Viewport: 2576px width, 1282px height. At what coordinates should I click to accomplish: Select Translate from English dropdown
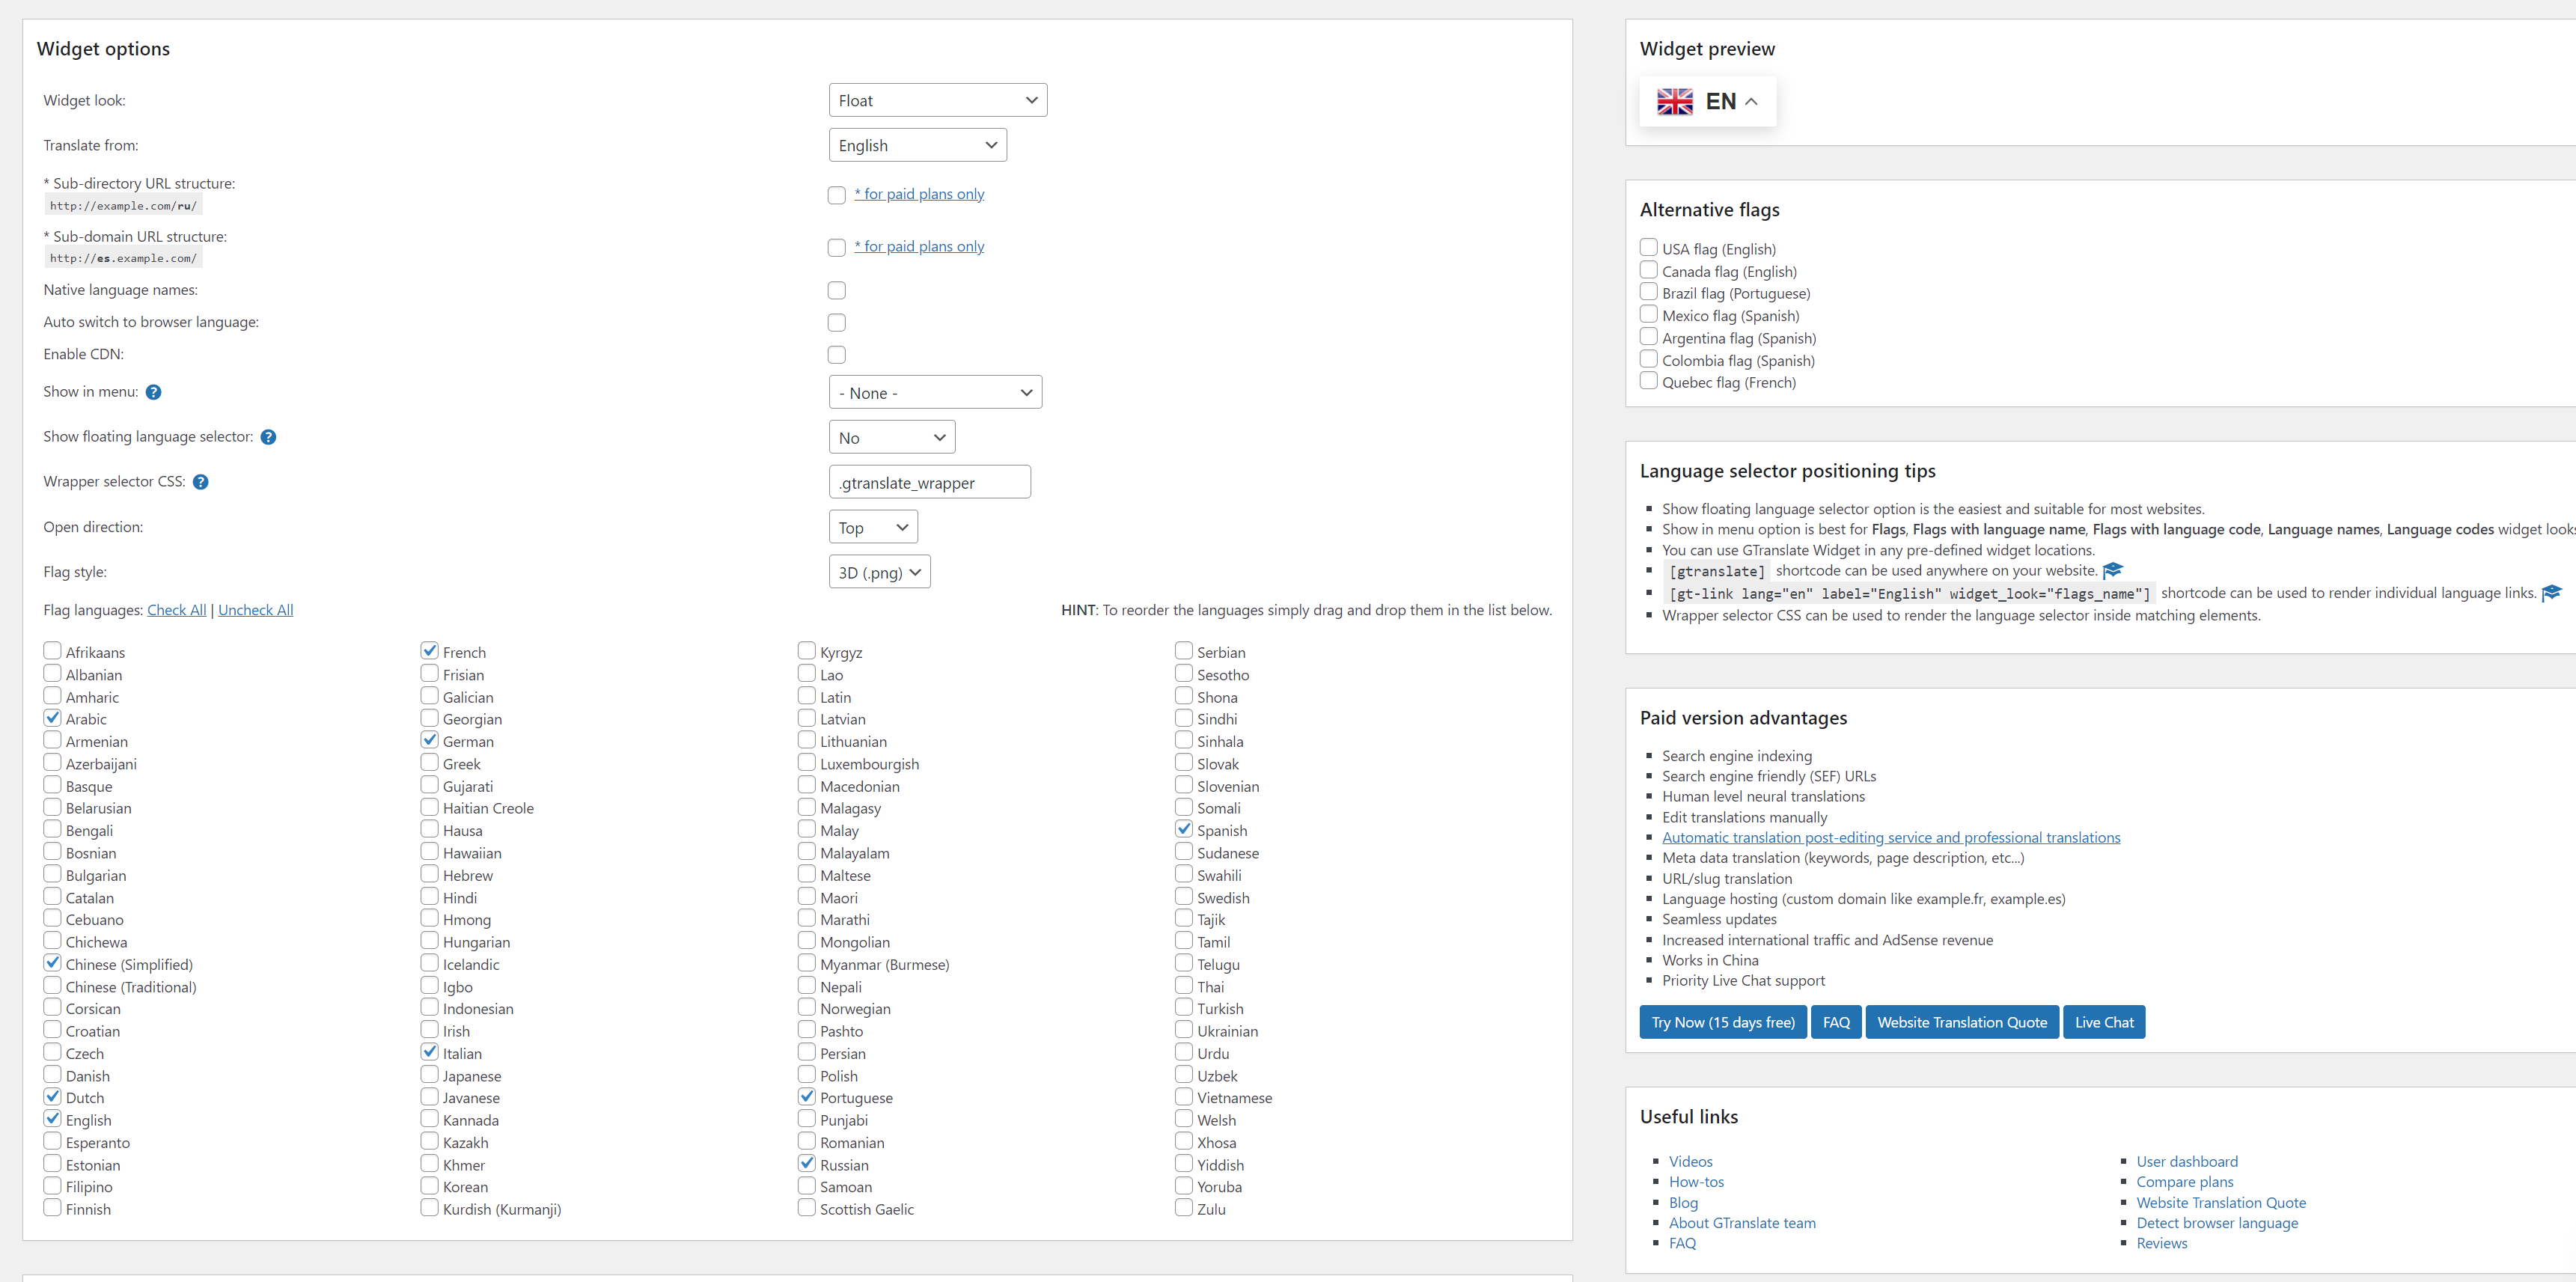pyautogui.click(x=915, y=146)
